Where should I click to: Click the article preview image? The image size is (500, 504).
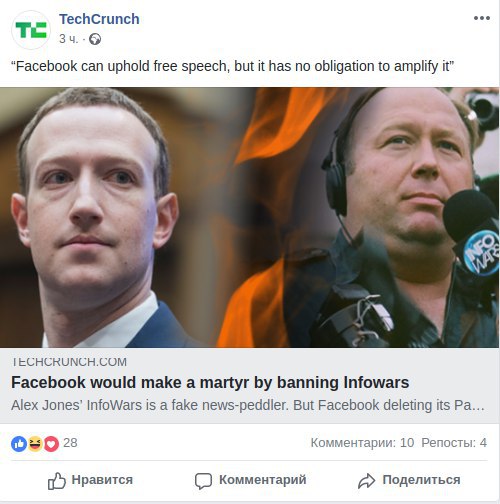click(249, 217)
